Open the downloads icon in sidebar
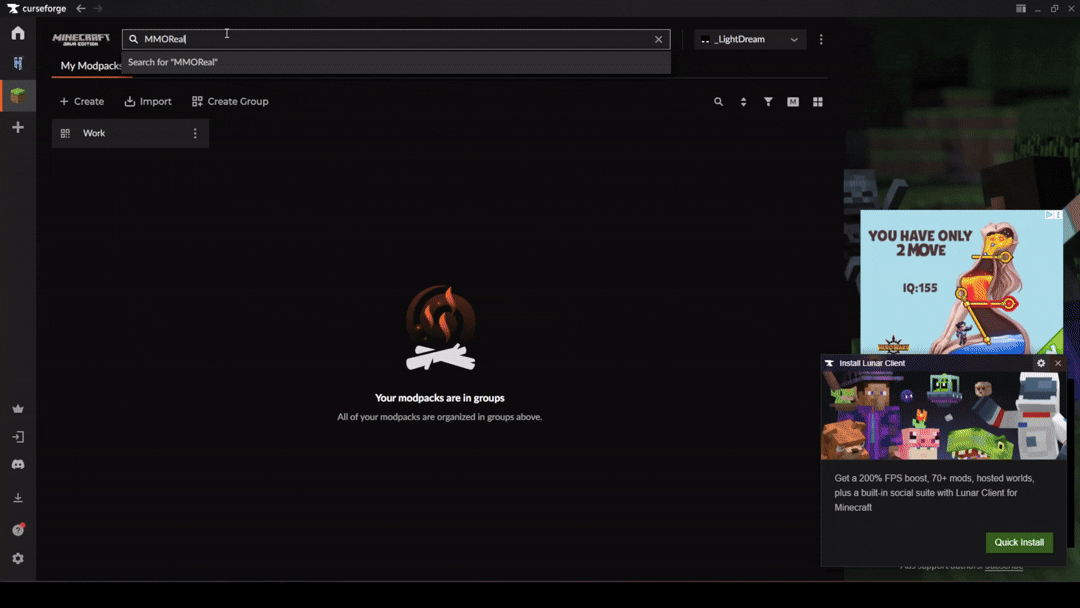Screen dimensions: 1080x608 coord(18,497)
